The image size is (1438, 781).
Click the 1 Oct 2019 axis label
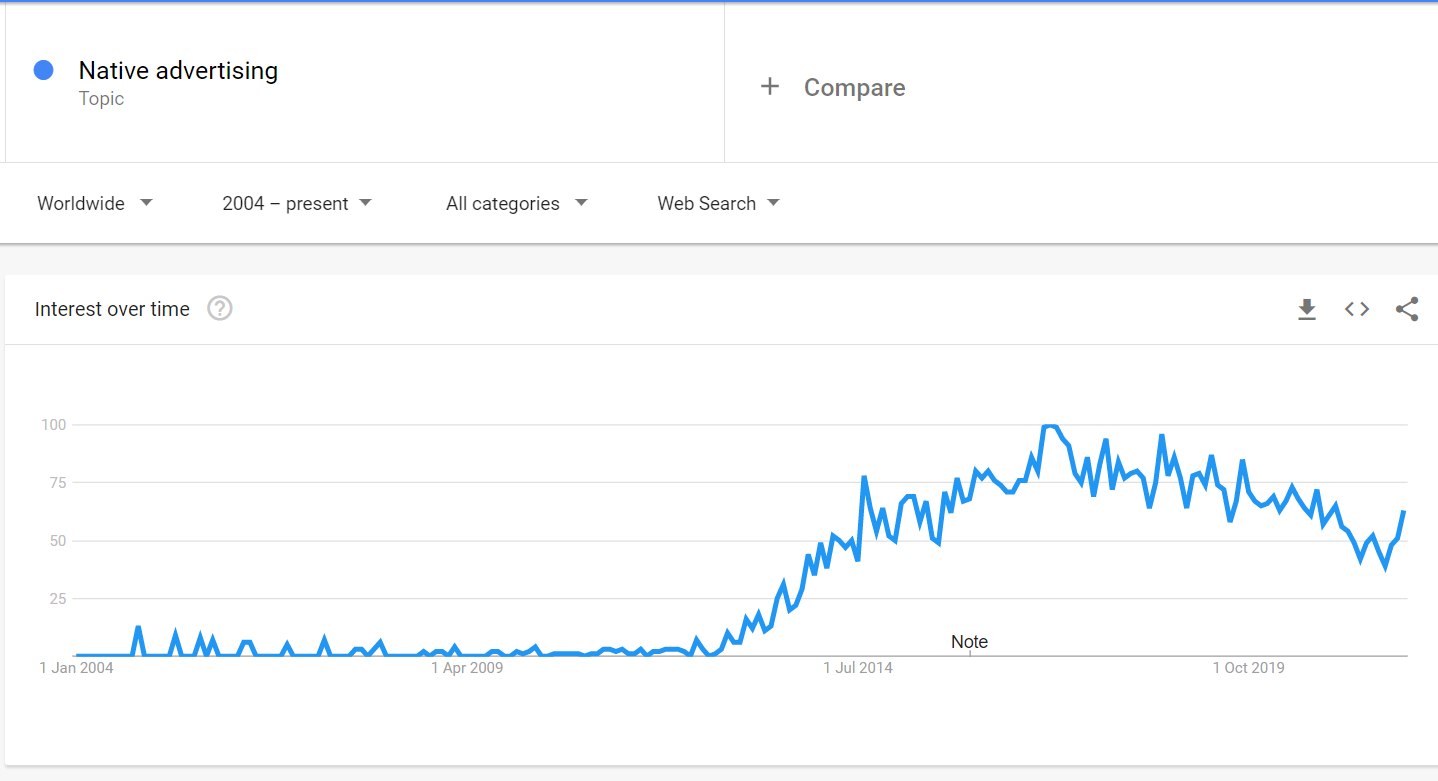click(1248, 668)
